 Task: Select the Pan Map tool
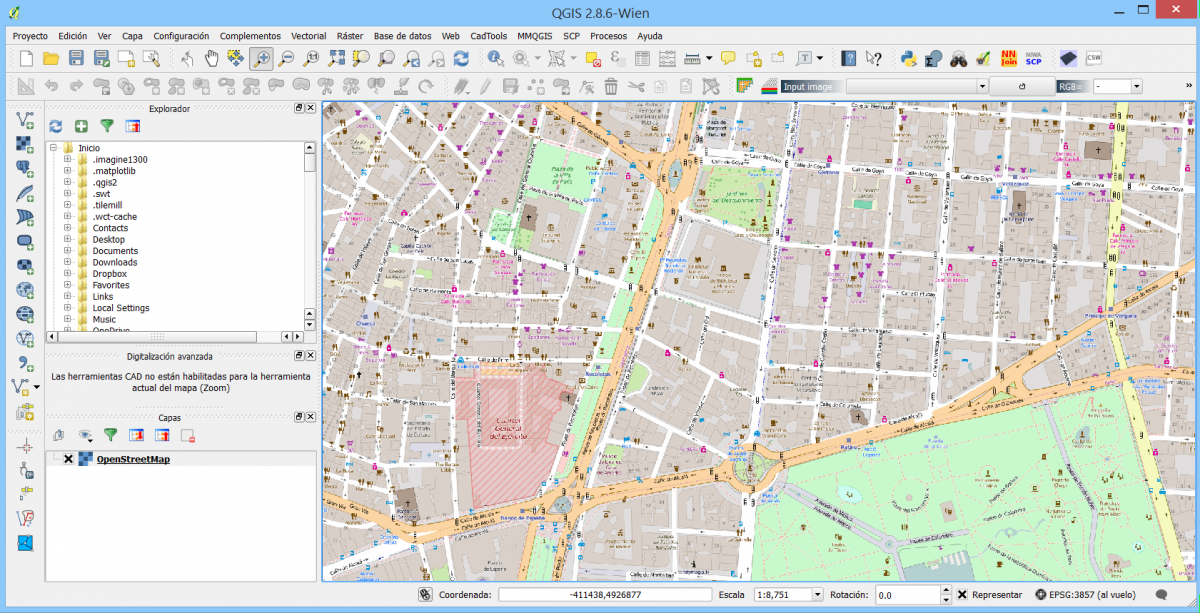click(x=212, y=58)
